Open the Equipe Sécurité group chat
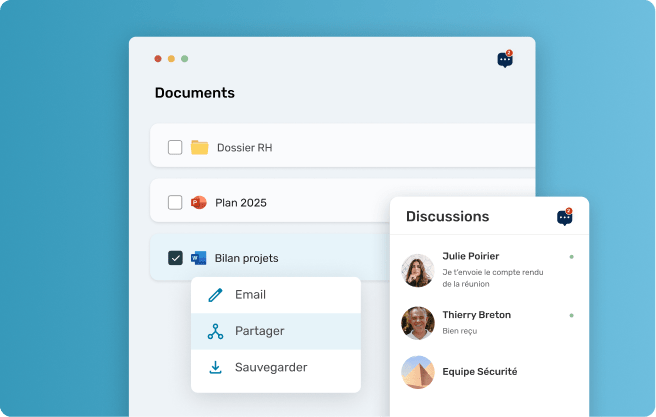Screen dimensions: 656x417 pyautogui.click(x=479, y=371)
